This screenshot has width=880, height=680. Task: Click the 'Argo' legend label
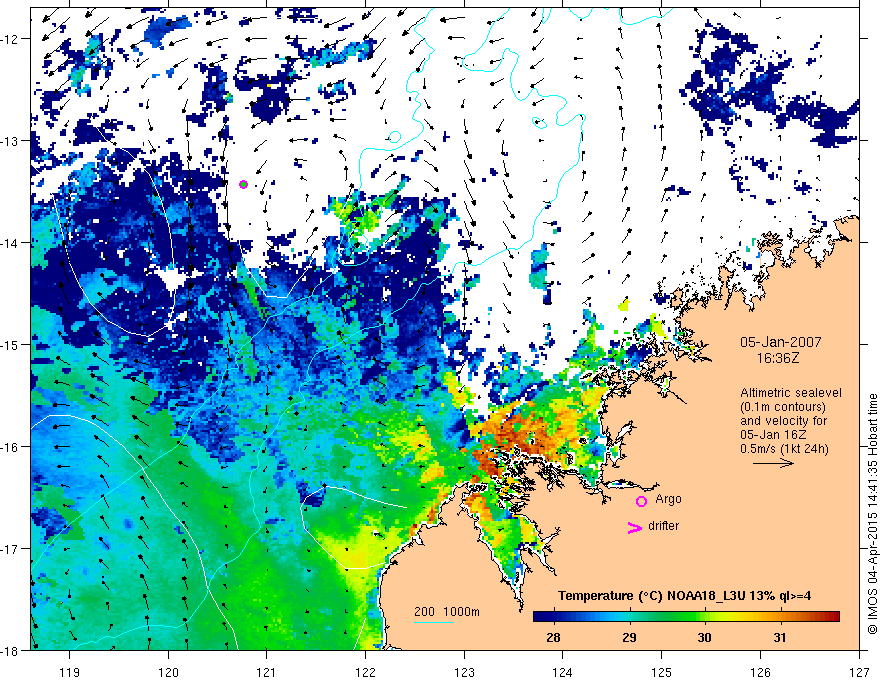coord(668,499)
